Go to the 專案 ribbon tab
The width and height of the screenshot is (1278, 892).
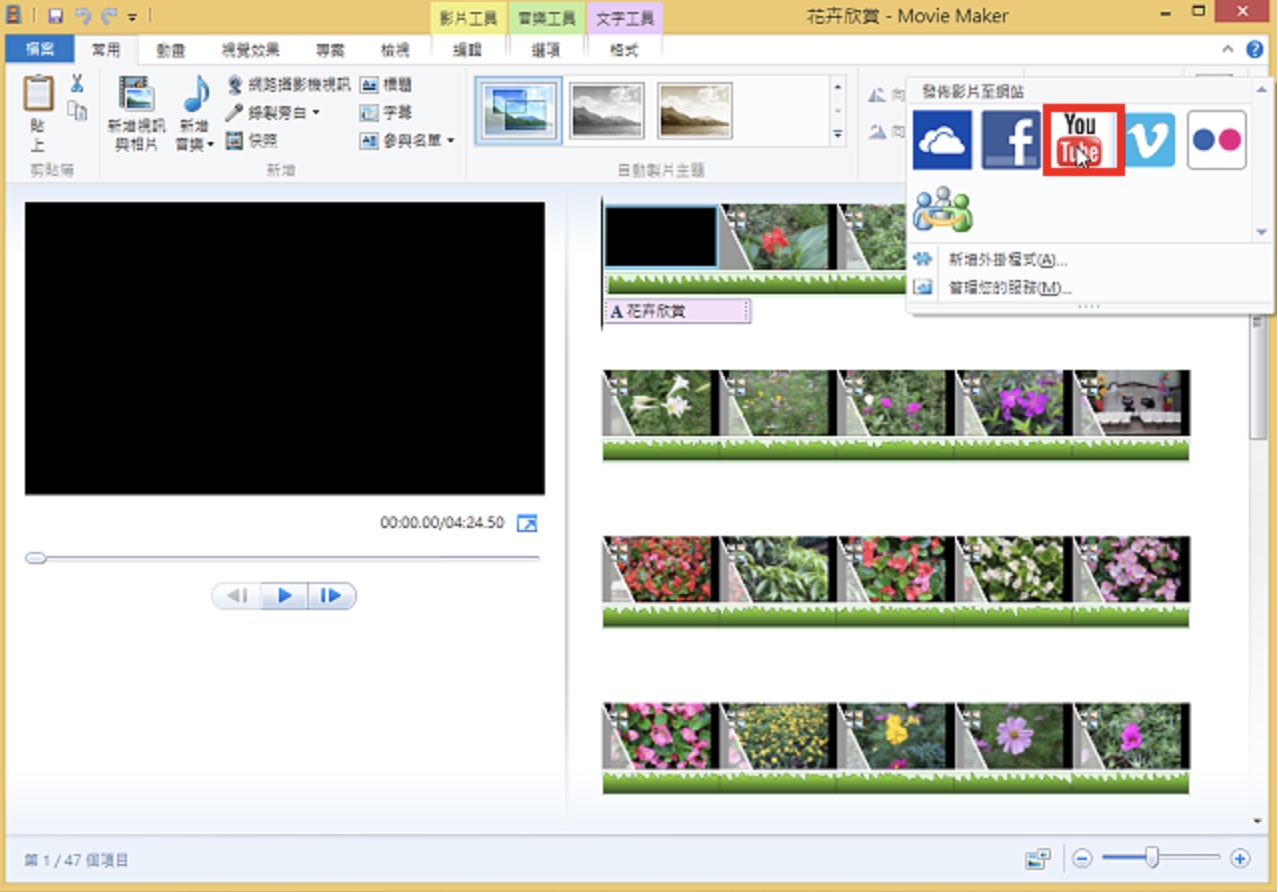pyautogui.click(x=331, y=49)
